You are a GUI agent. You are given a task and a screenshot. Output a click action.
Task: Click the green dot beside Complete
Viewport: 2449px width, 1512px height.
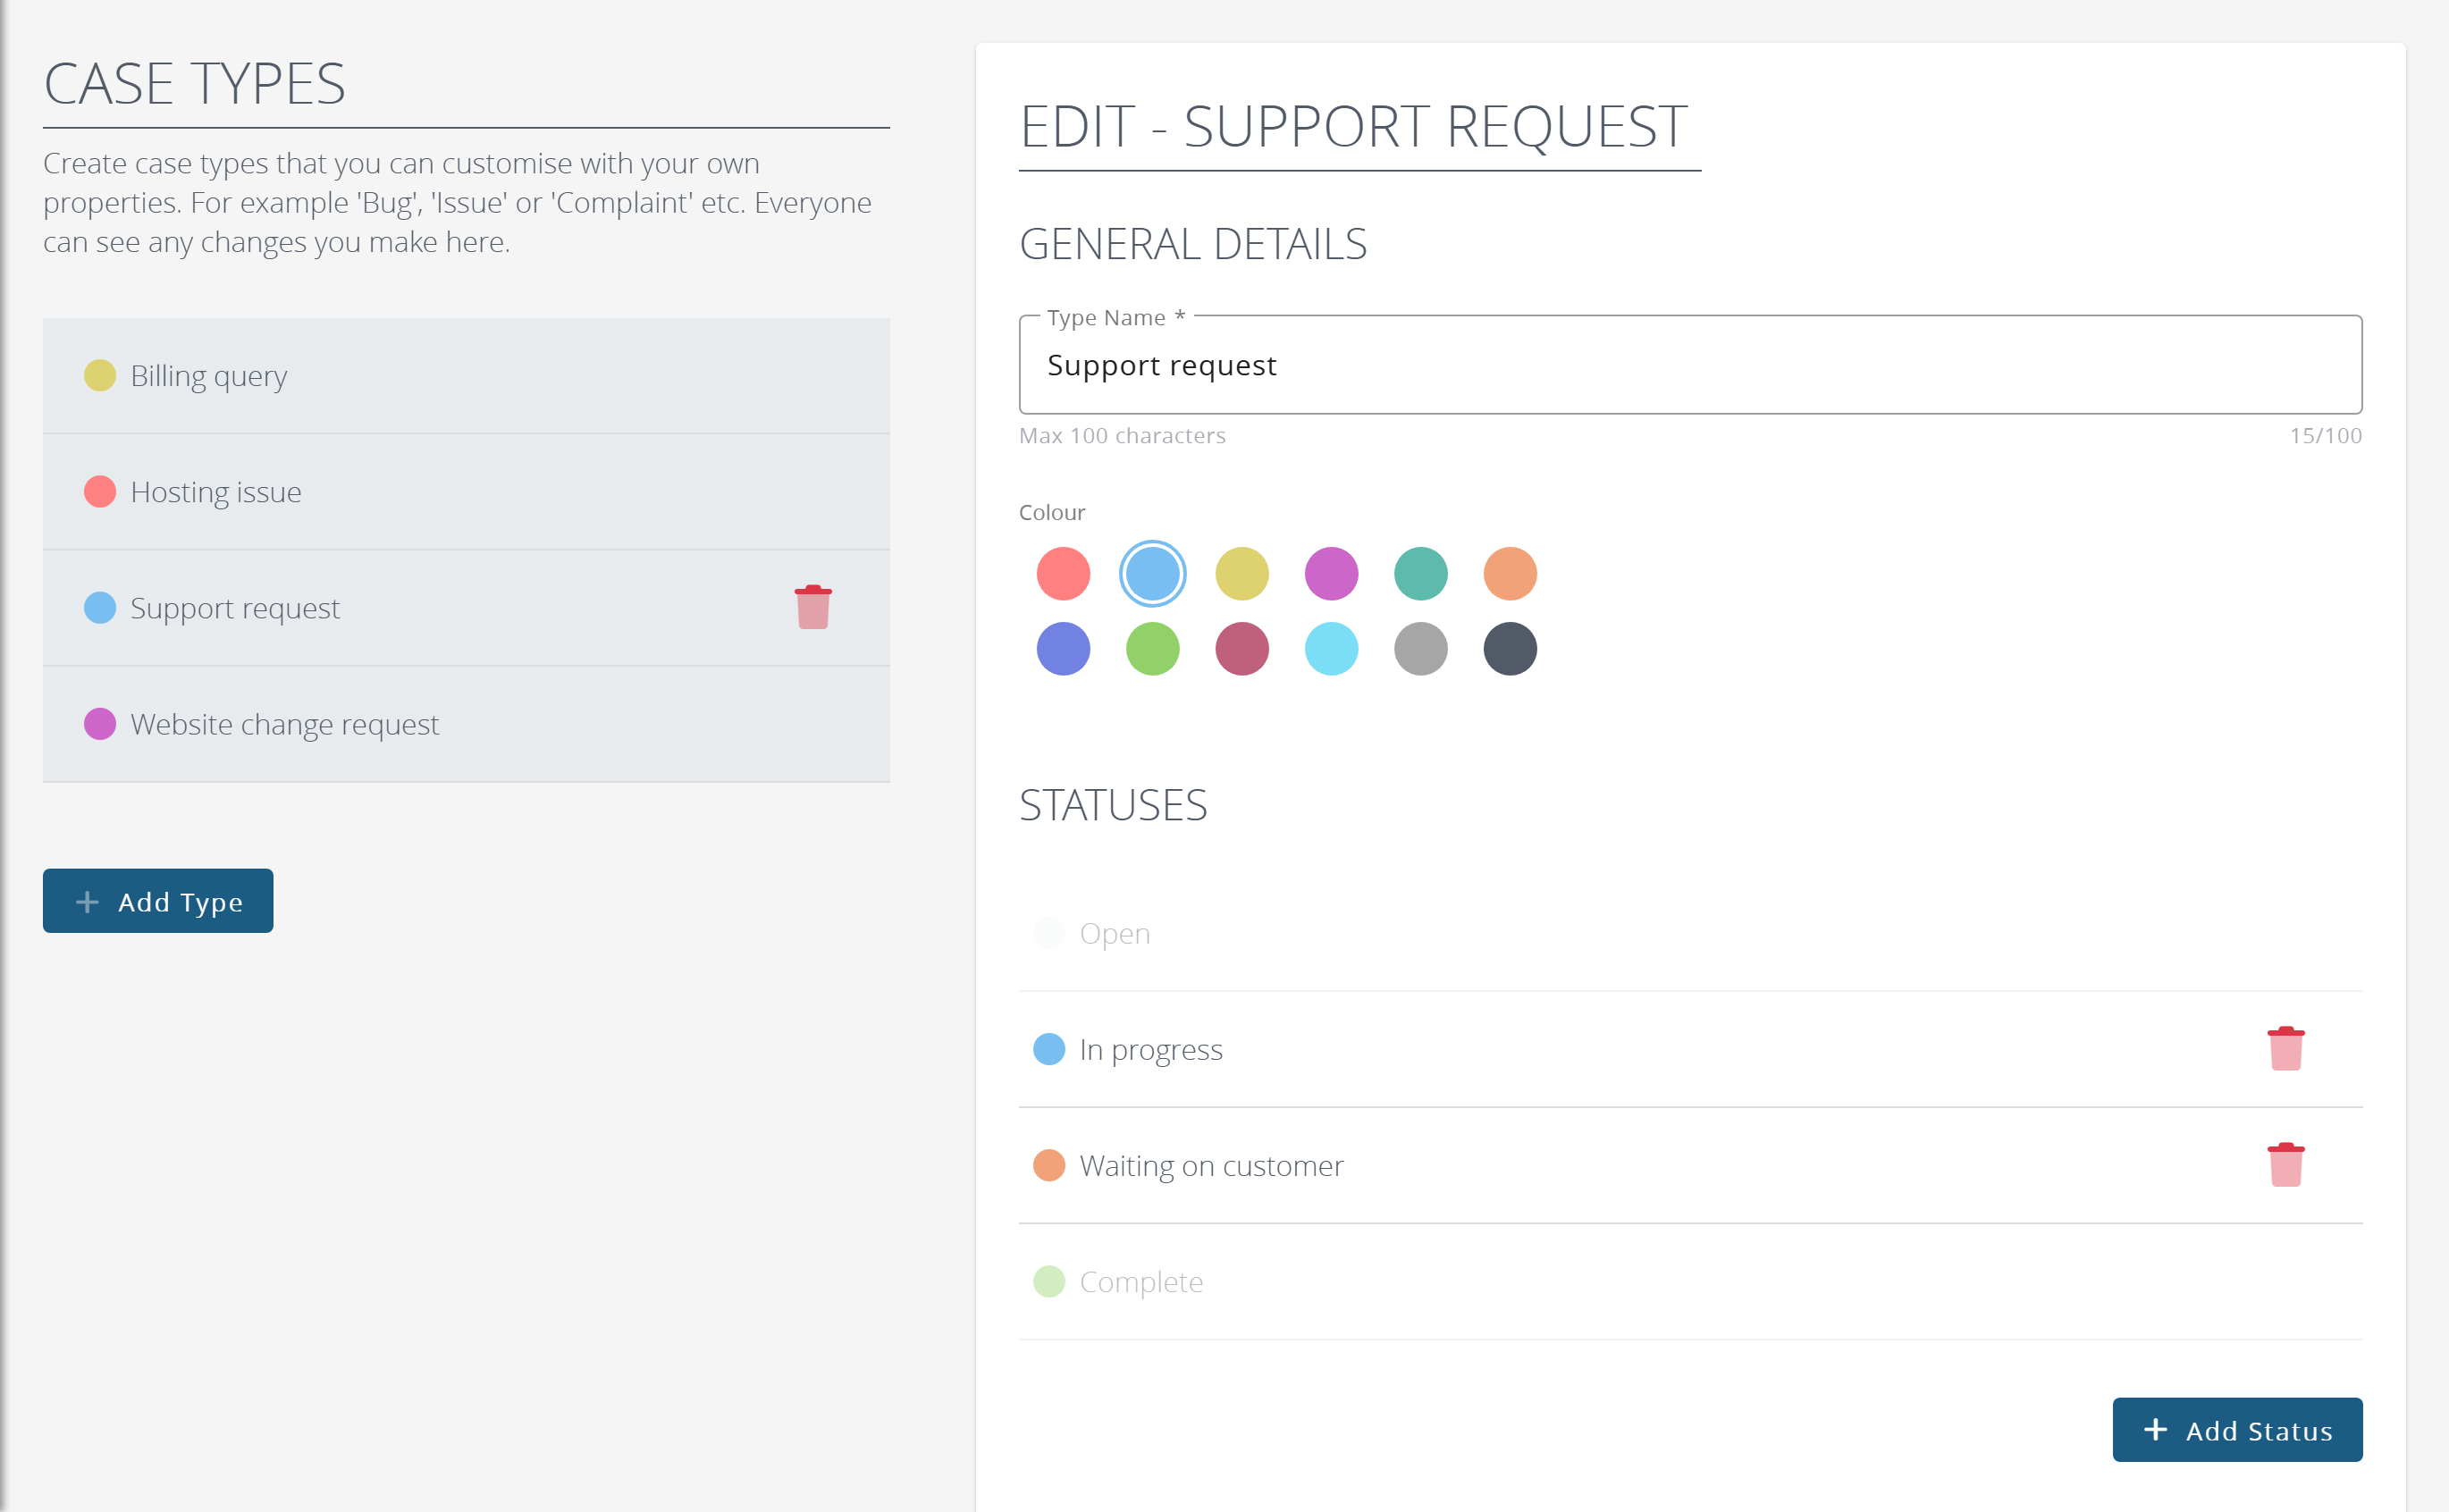coord(1049,1281)
